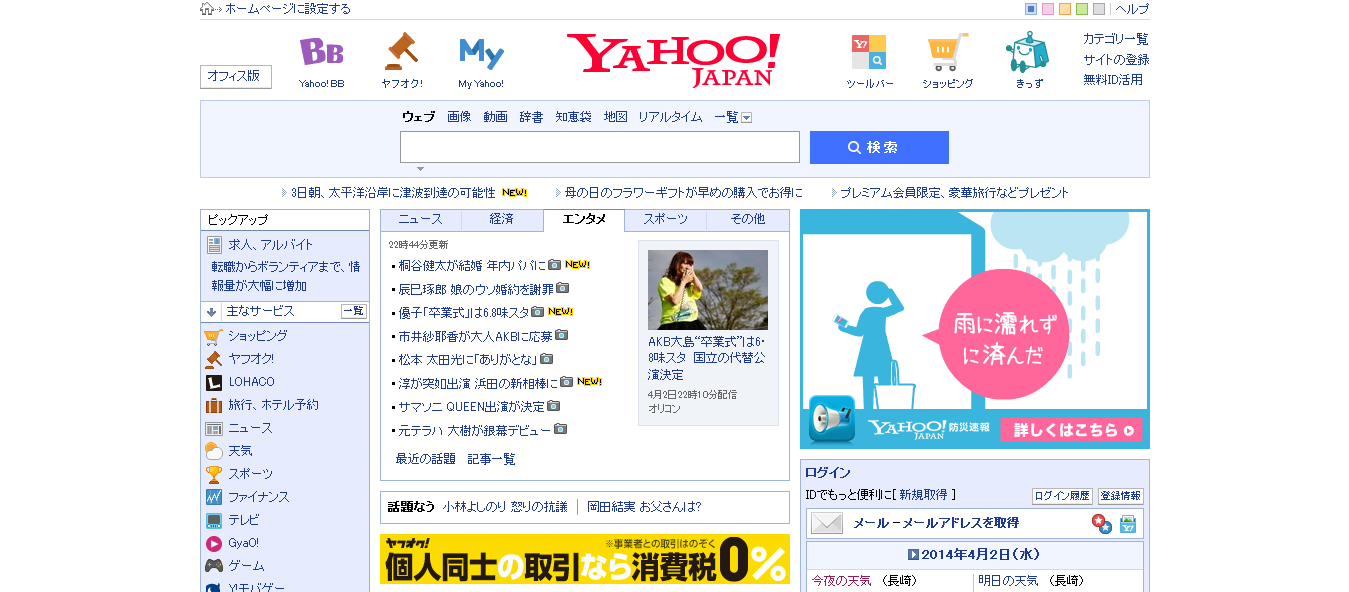Screen dimensions: 1349x592
Task: Open the 一覧 button beside 主なサービス
Action: [354, 311]
